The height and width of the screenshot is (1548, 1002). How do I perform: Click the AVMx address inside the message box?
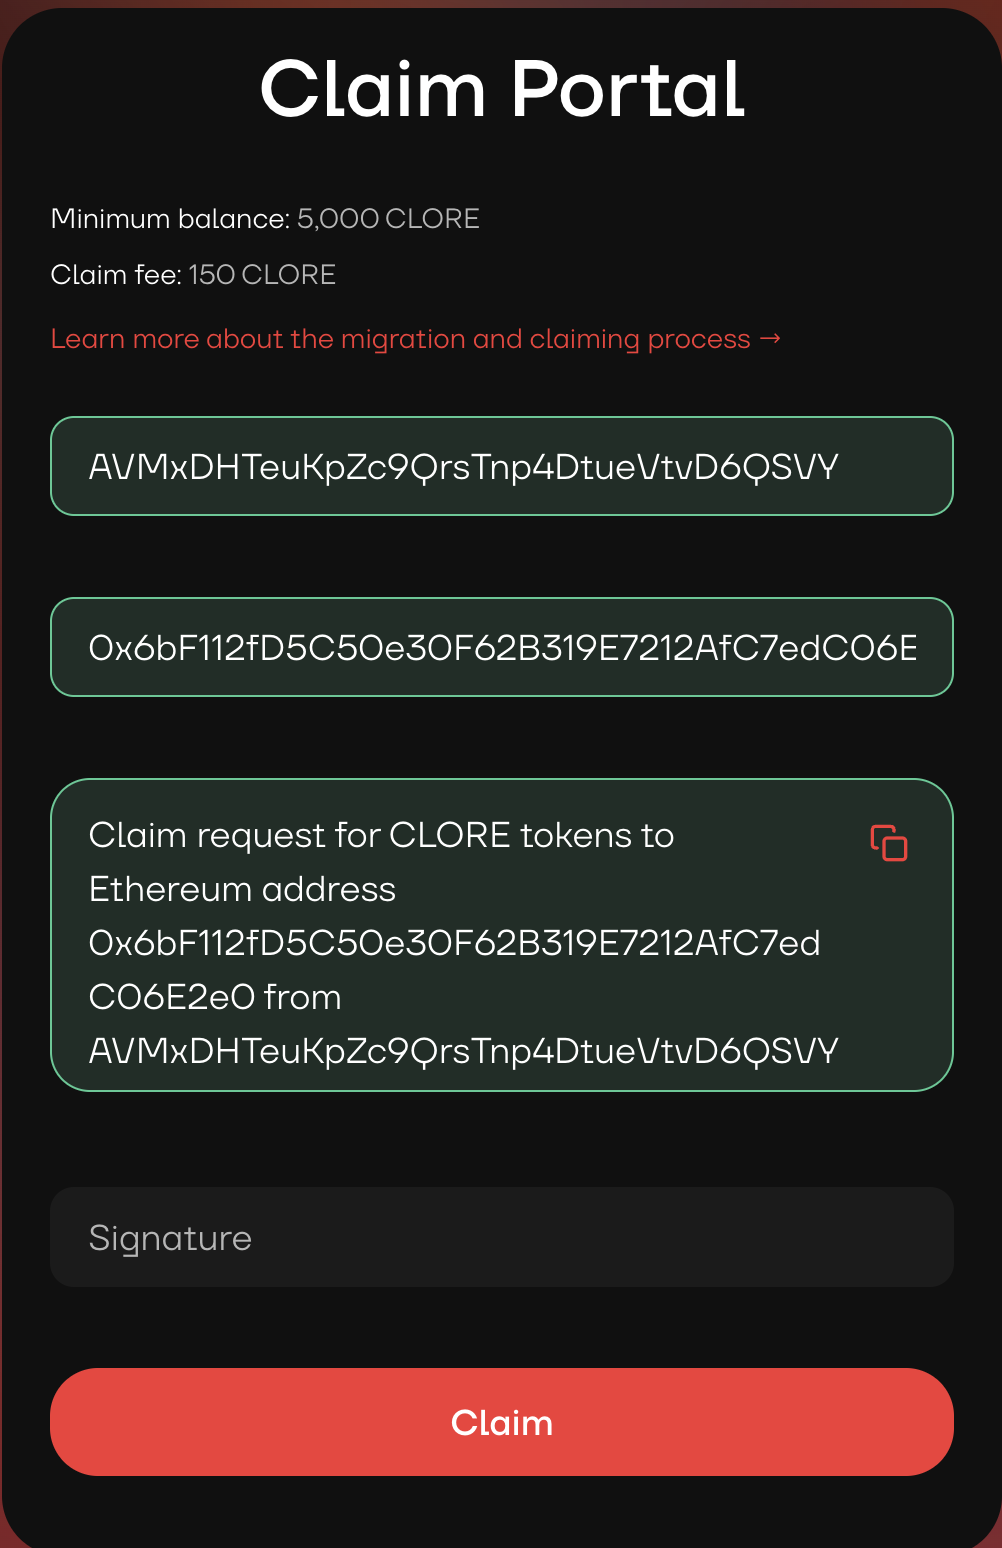[463, 1051]
